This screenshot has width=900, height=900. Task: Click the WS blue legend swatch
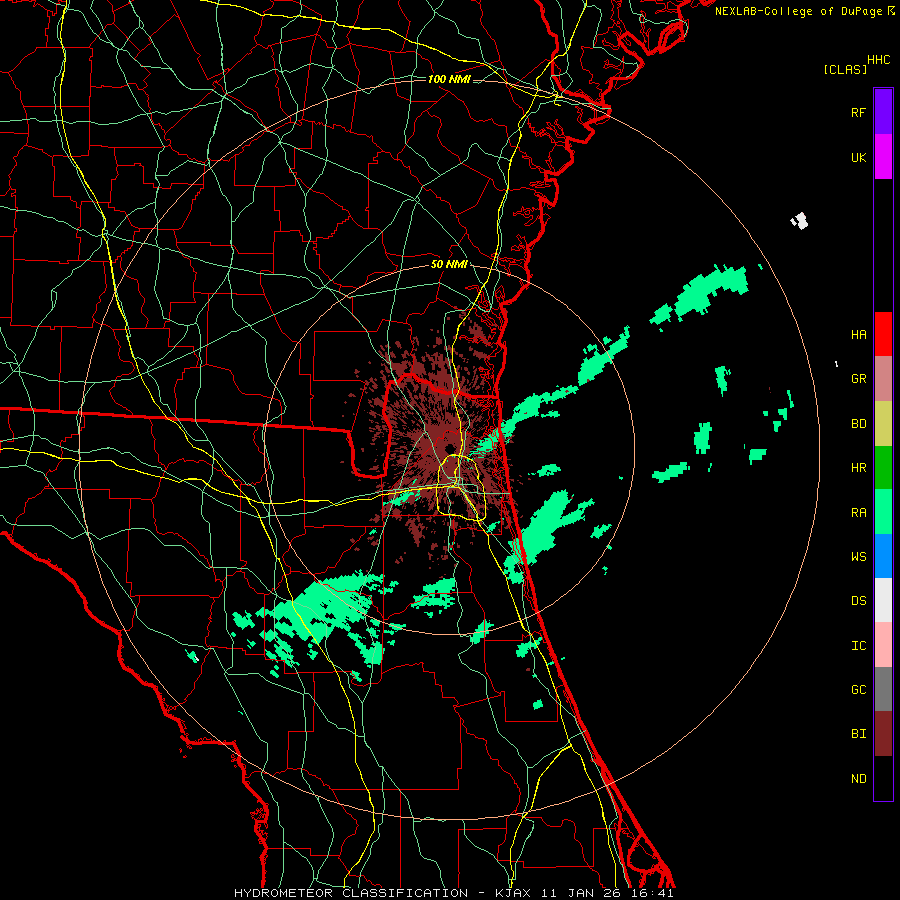click(x=883, y=556)
